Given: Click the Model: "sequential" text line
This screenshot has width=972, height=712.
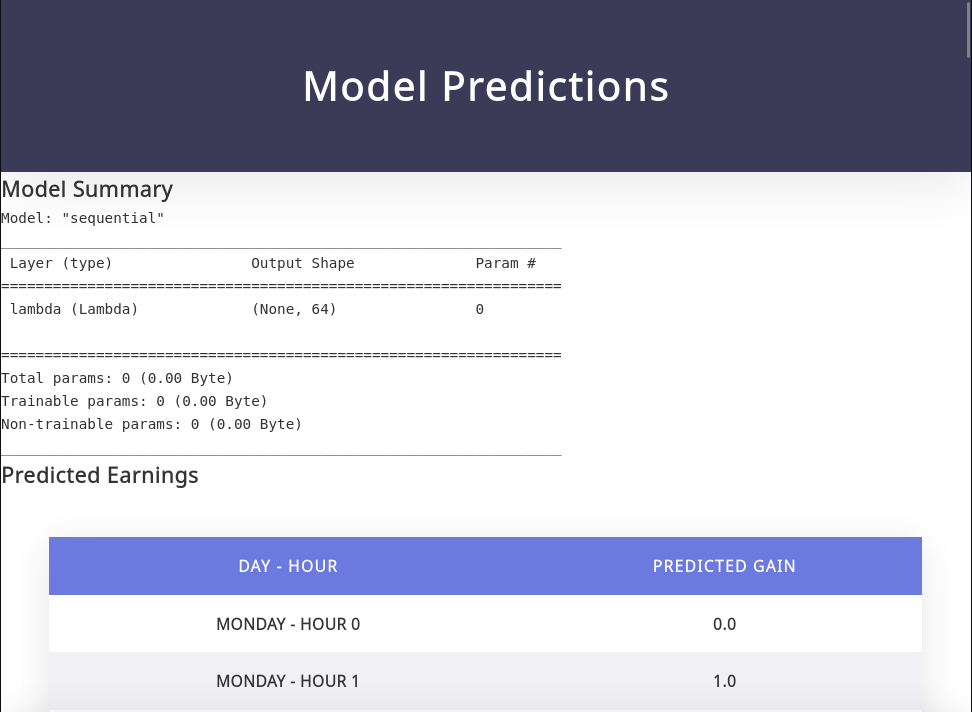Looking at the screenshot, I should click(x=83, y=218).
